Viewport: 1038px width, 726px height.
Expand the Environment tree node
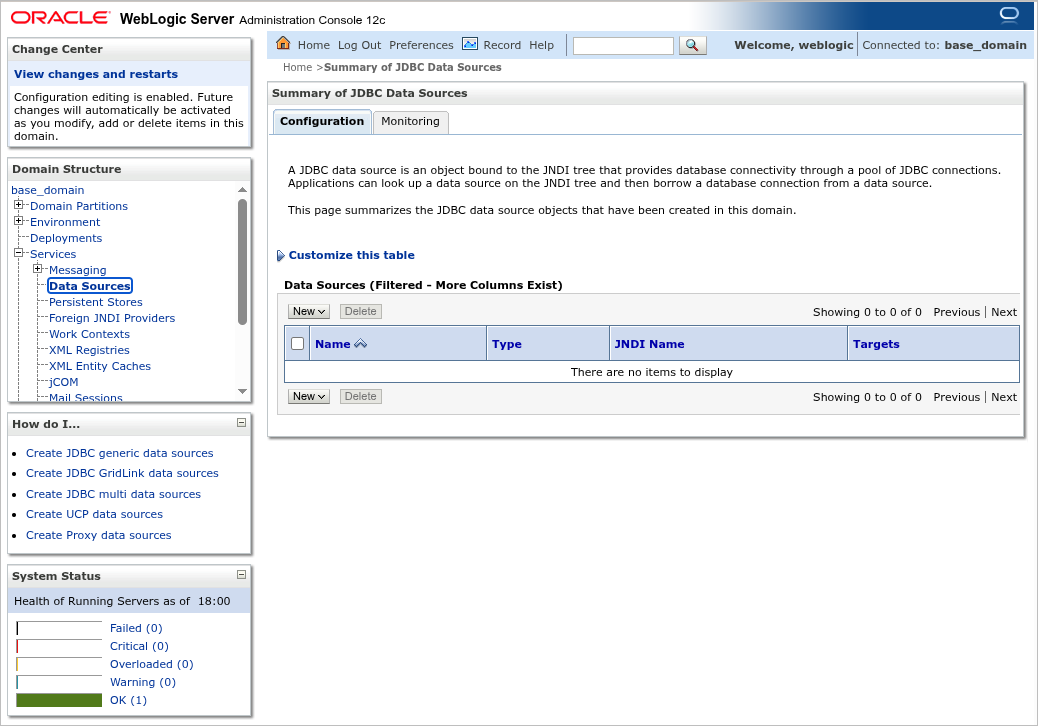(18, 221)
